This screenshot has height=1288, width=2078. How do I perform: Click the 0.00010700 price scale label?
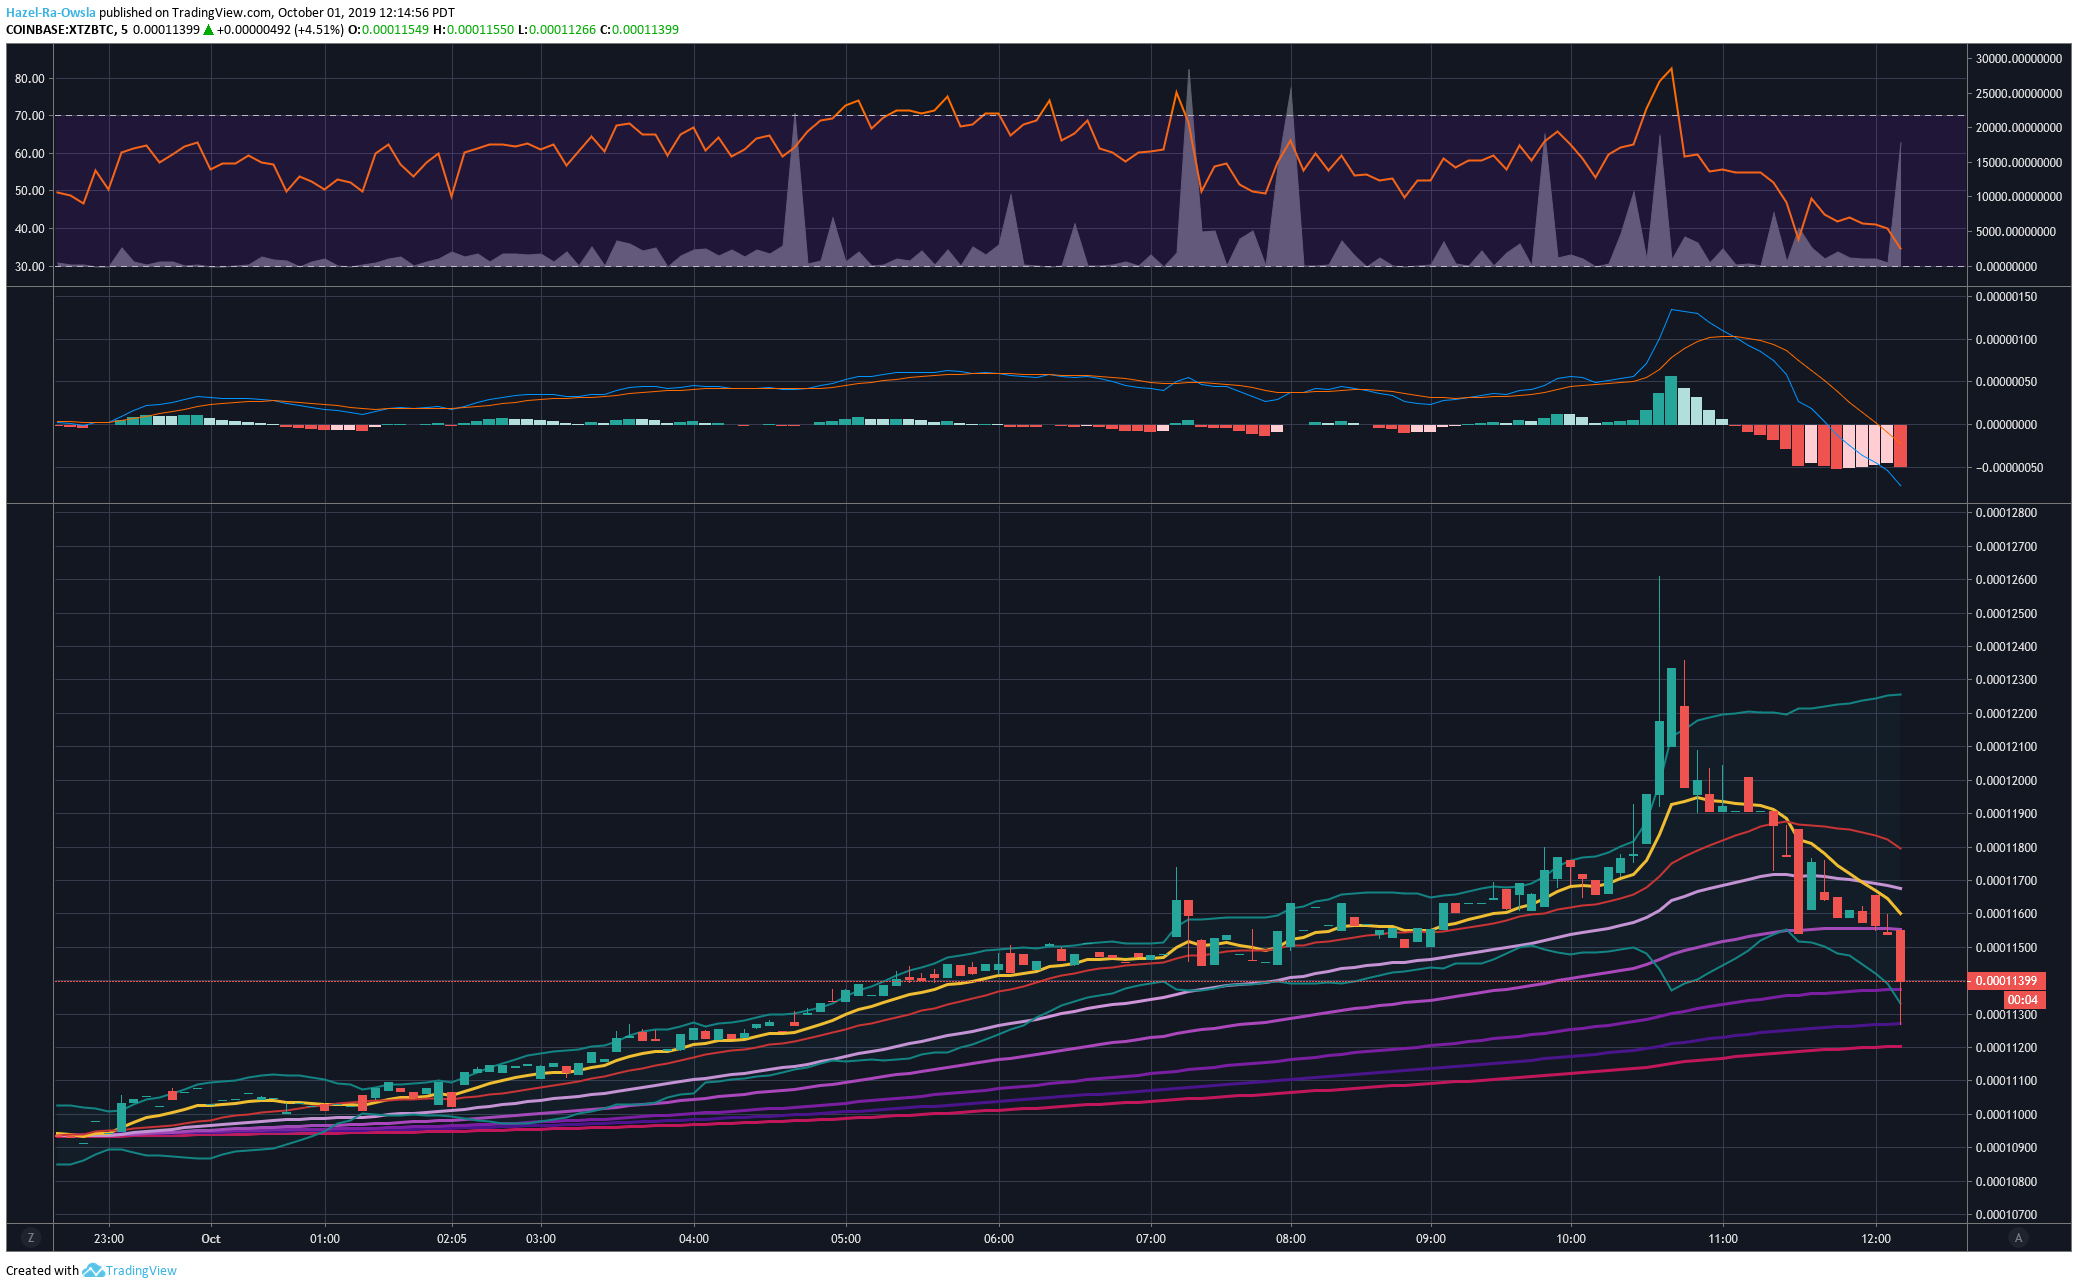pyautogui.click(x=2006, y=1215)
